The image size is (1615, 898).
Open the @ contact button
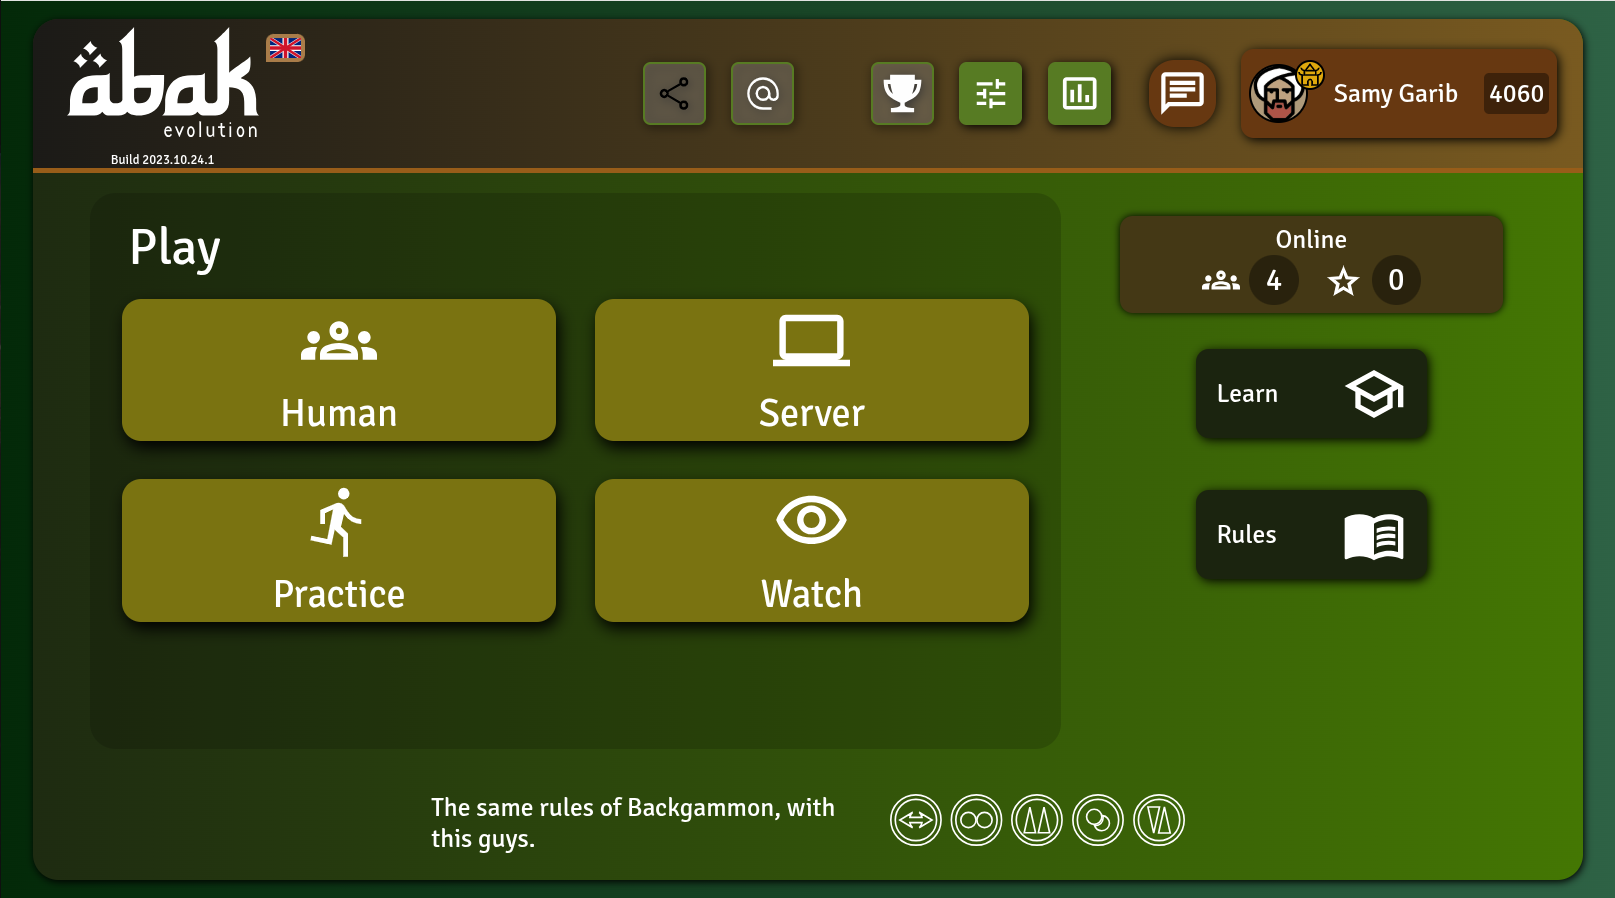(762, 94)
